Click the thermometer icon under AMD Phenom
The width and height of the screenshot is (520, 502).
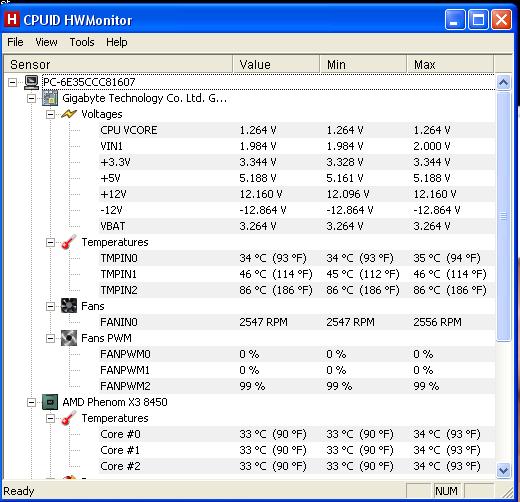pyautogui.click(x=69, y=418)
